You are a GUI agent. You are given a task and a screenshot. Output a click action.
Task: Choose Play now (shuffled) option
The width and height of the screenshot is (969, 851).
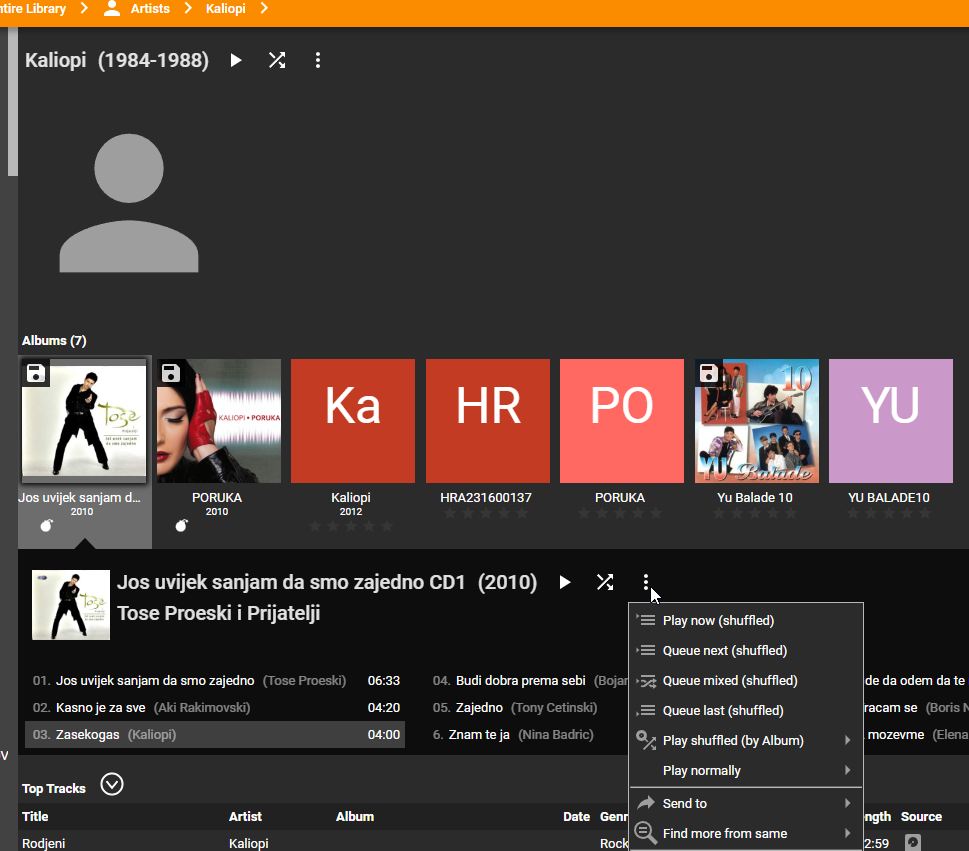718,621
